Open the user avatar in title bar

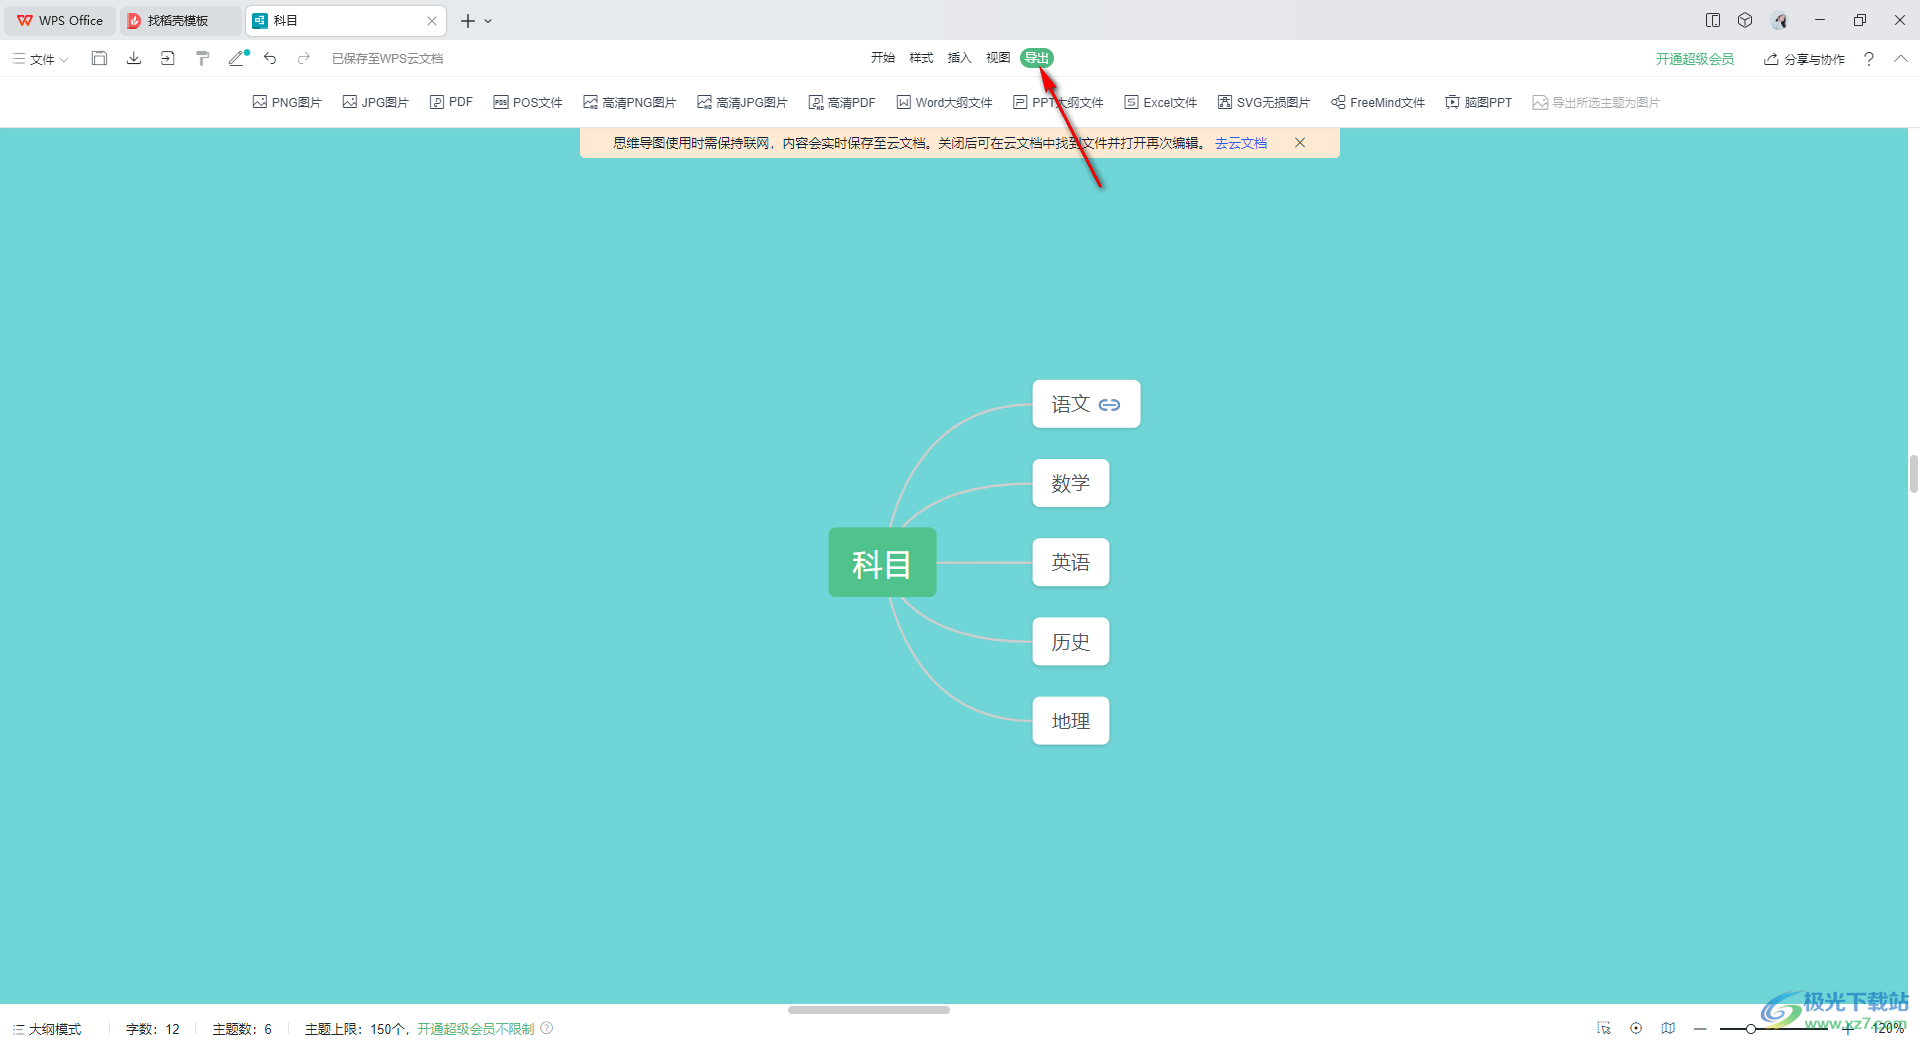coord(1780,20)
